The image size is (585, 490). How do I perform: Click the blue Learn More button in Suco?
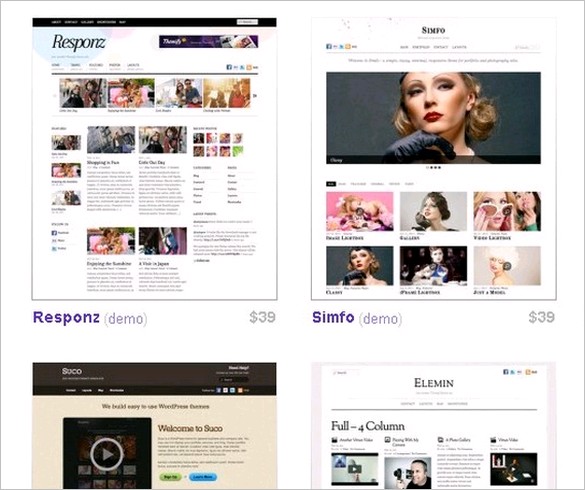(x=203, y=477)
